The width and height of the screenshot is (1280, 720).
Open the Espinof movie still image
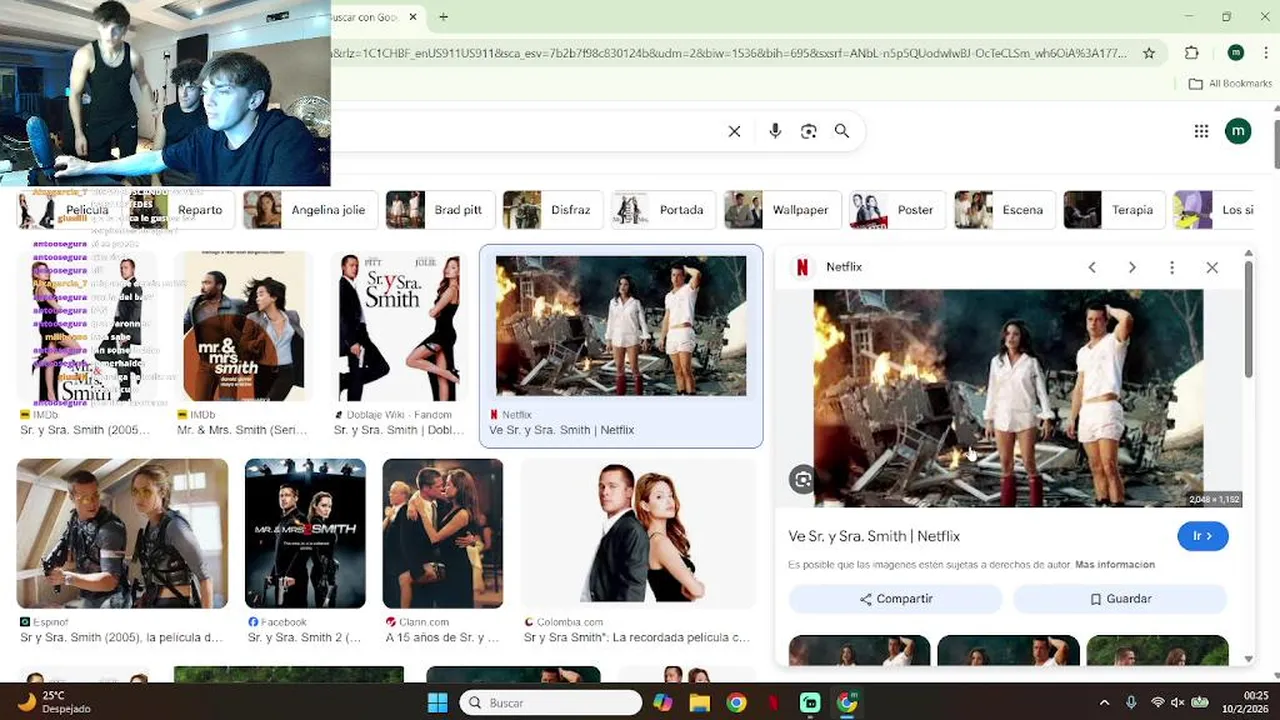click(x=122, y=534)
